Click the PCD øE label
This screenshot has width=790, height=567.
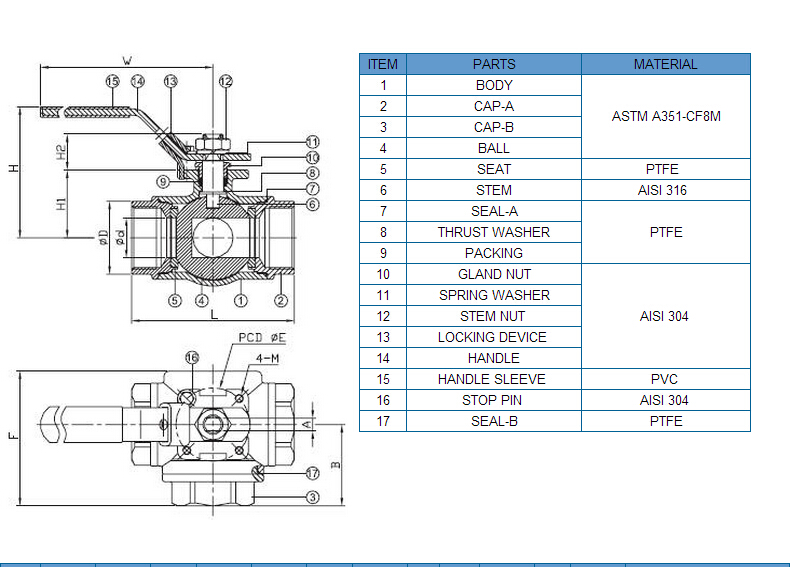point(262,337)
